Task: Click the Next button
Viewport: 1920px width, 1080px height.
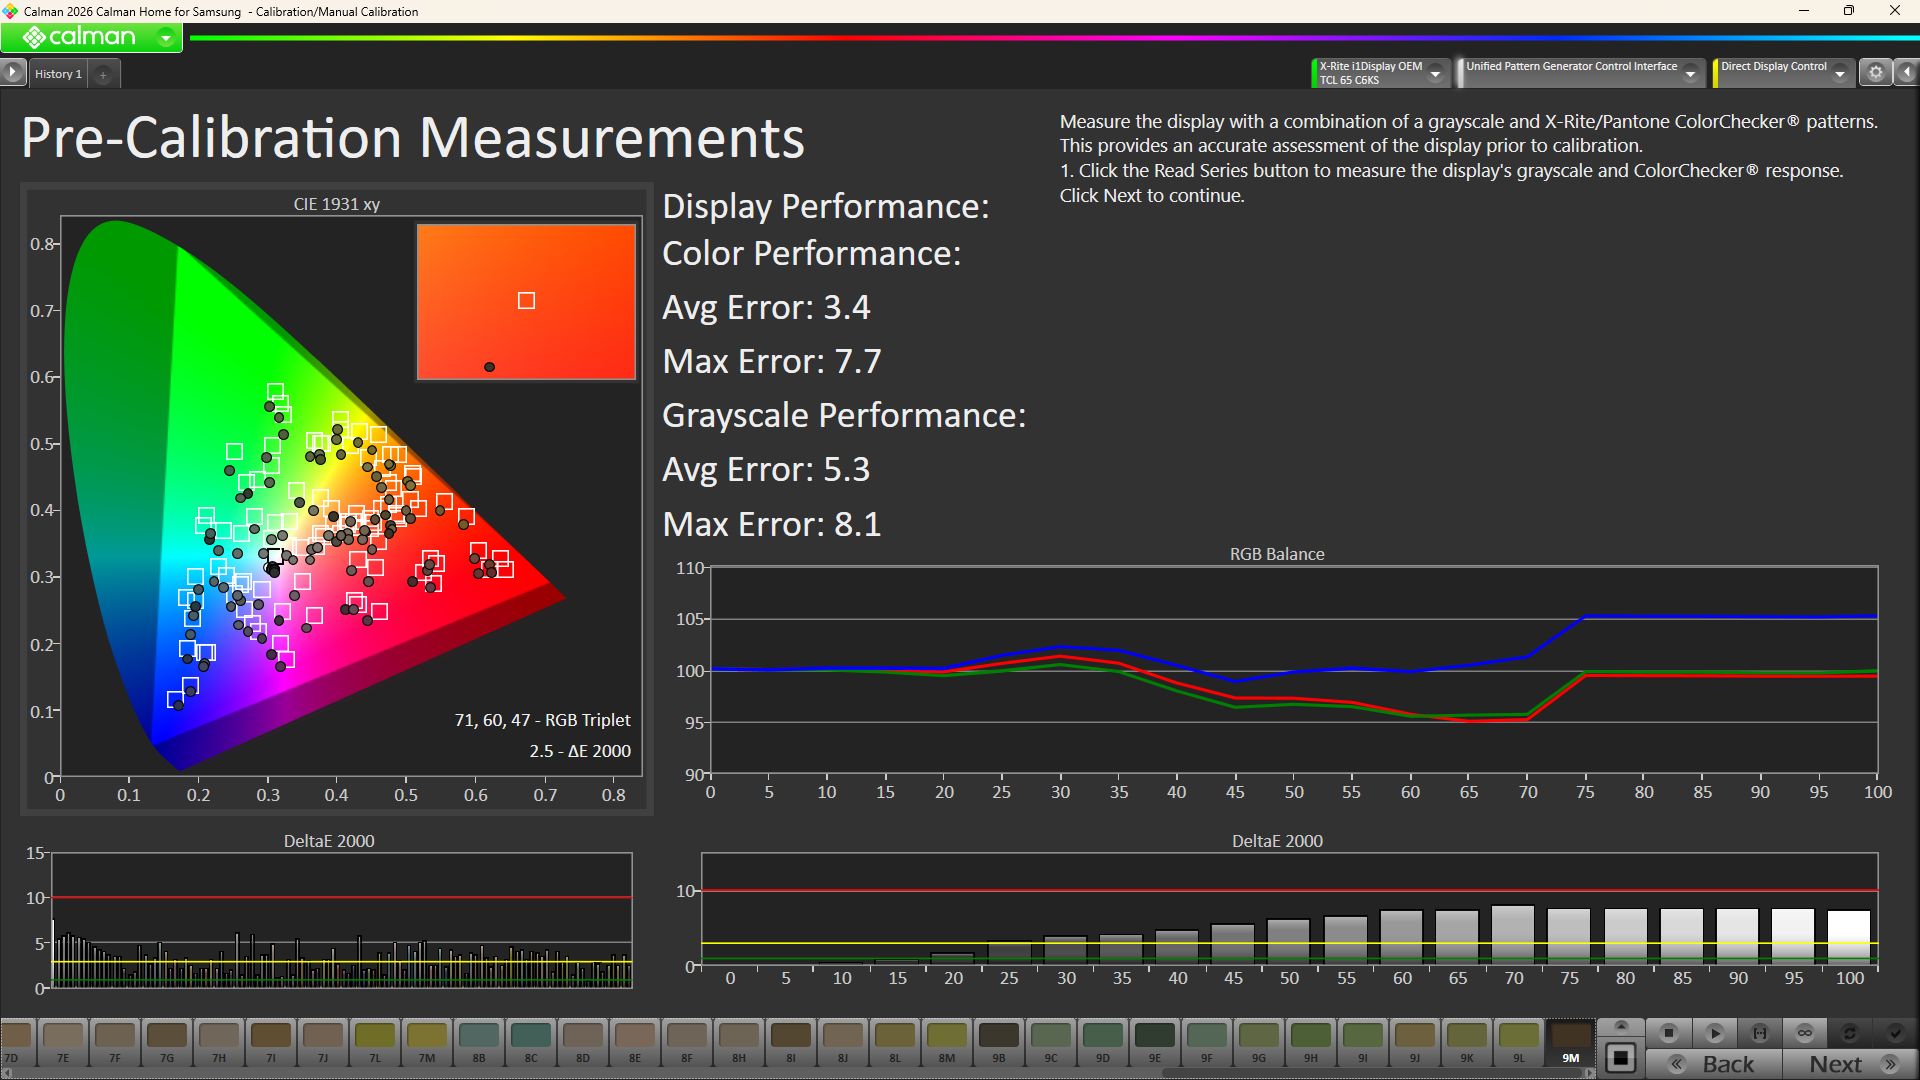Action: [1850, 1064]
